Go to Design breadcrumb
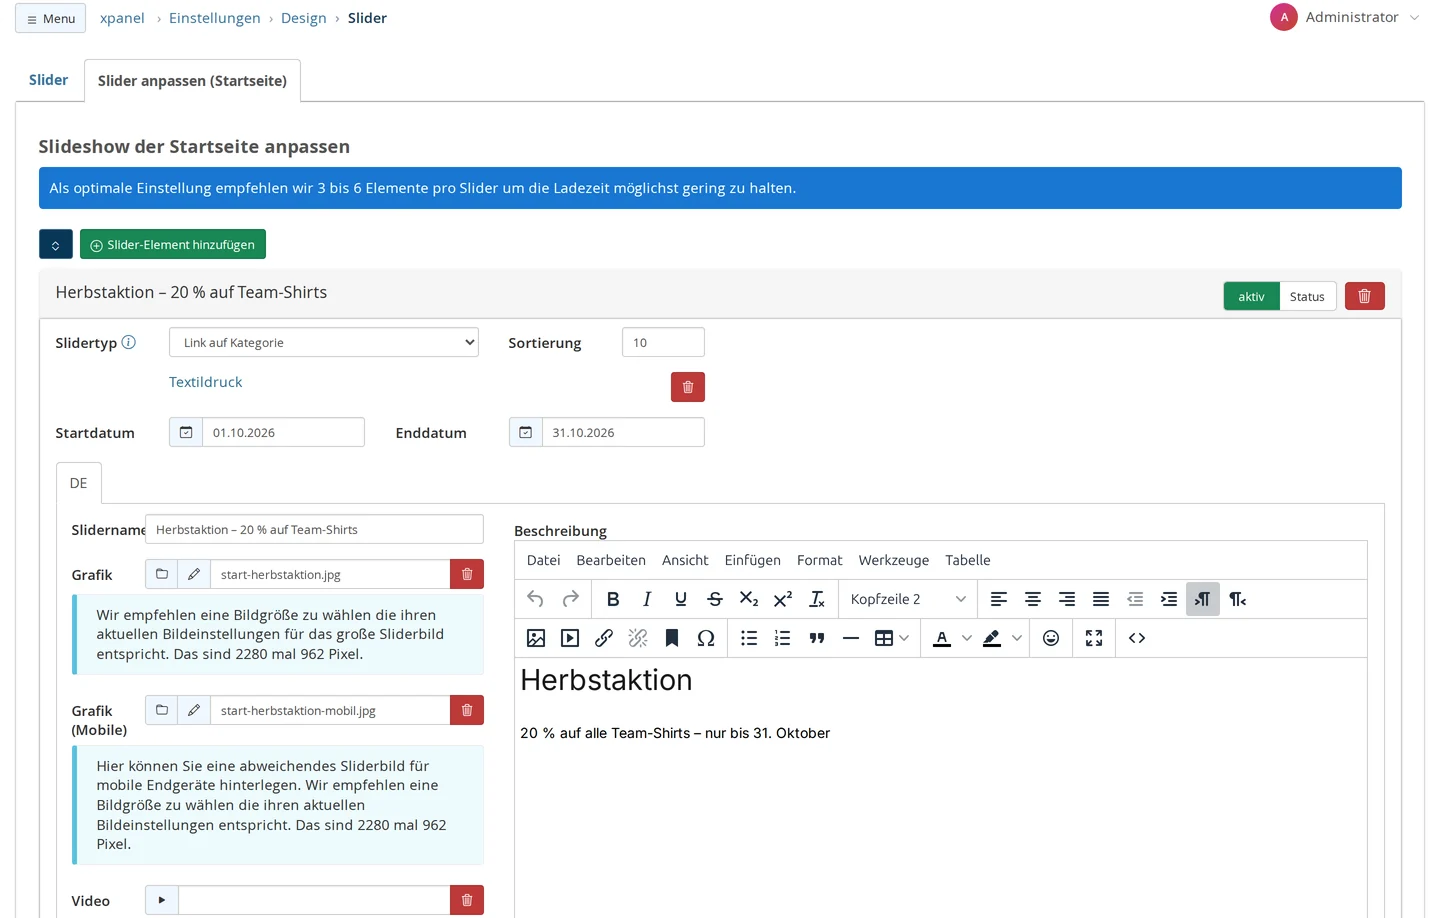The image size is (1440, 918). pyautogui.click(x=304, y=18)
